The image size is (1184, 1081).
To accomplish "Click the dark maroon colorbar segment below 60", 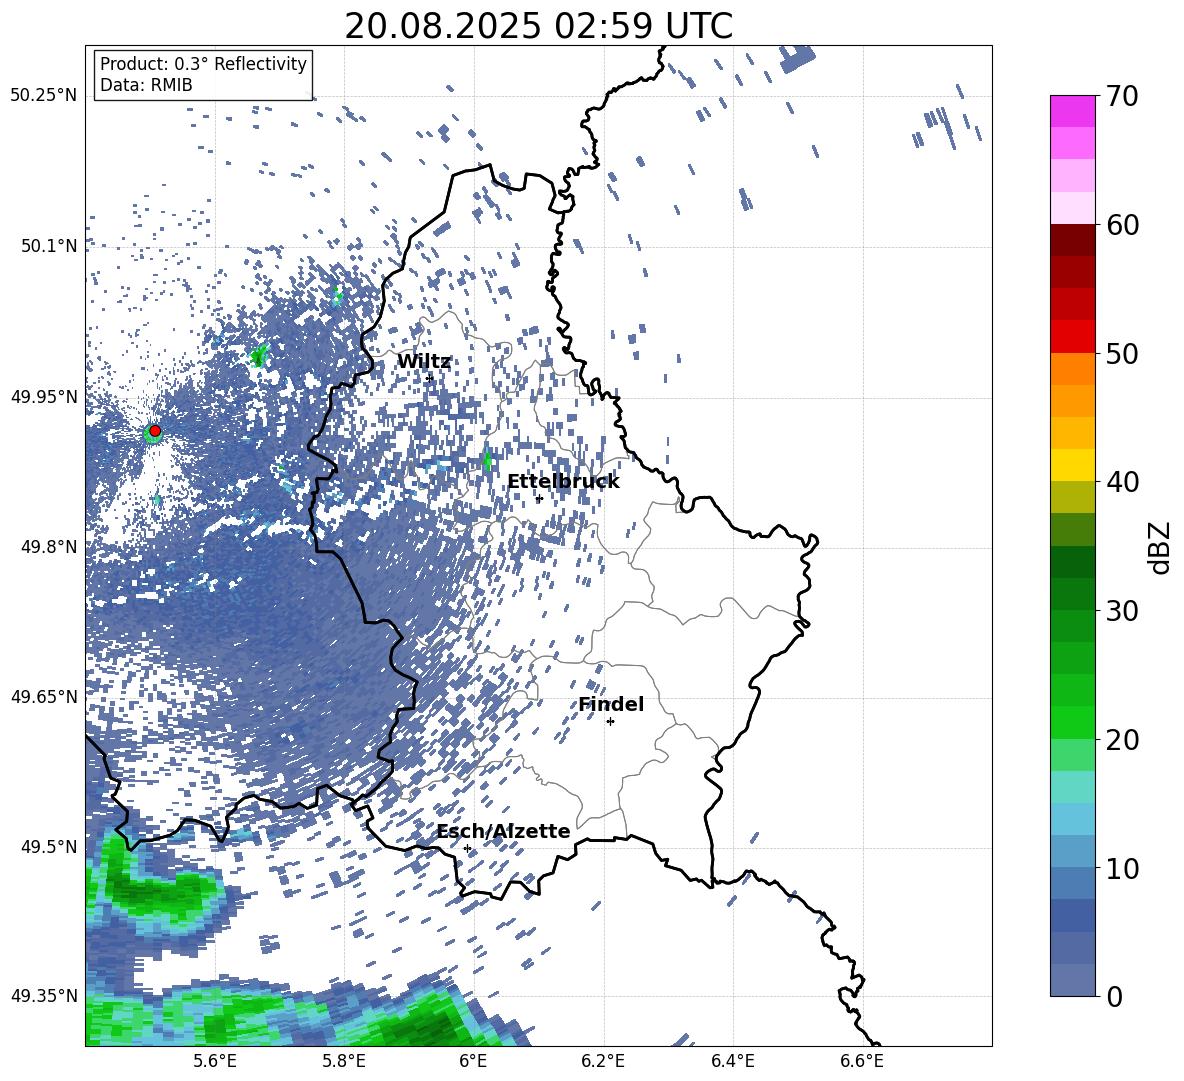I will click(1072, 240).
